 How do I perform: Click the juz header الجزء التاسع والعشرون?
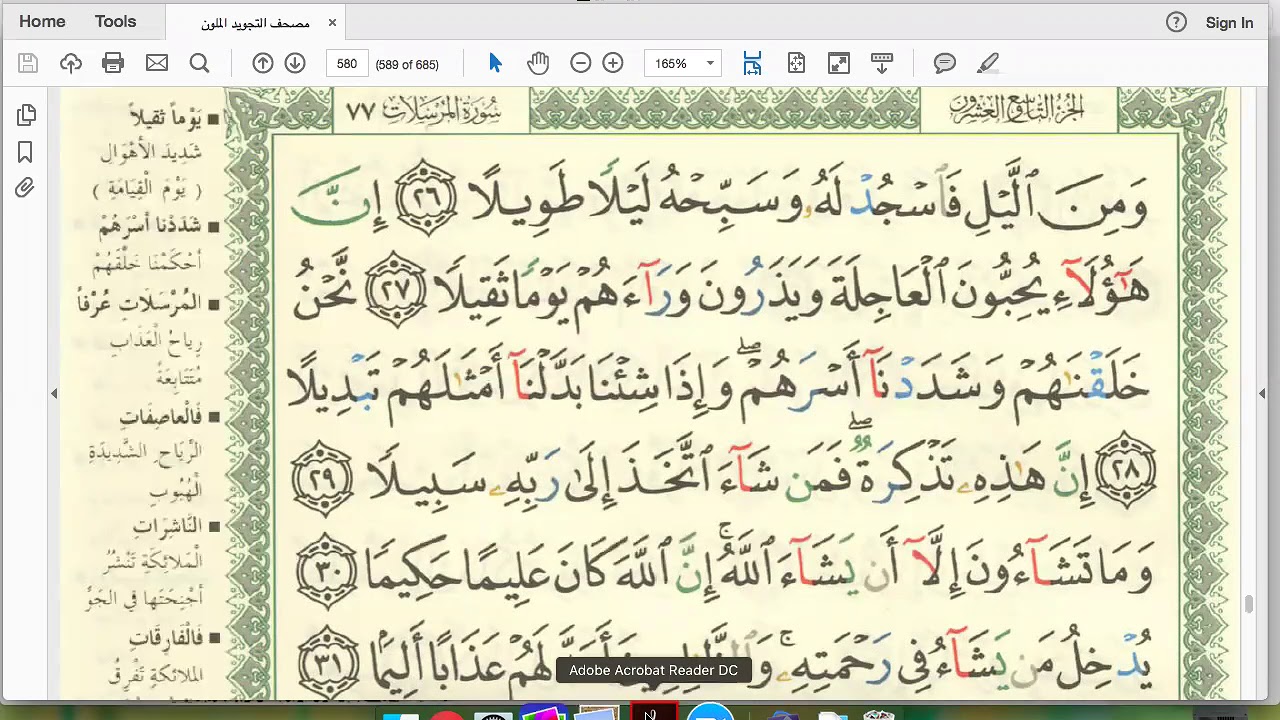(x=1018, y=109)
